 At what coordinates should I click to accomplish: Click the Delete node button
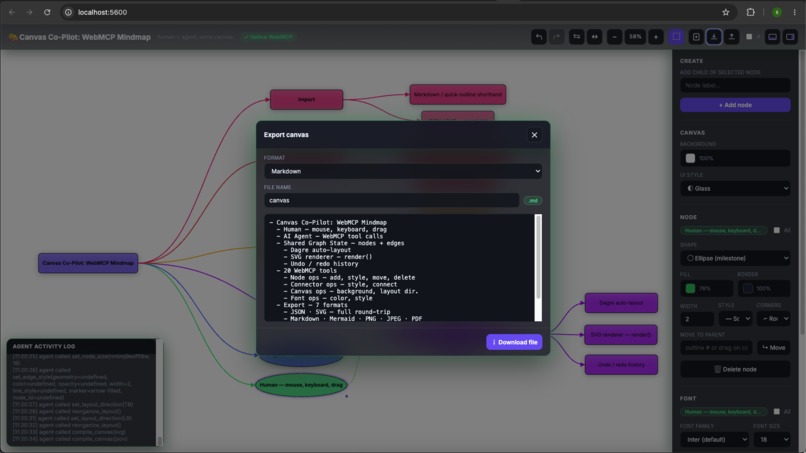[x=735, y=369]
